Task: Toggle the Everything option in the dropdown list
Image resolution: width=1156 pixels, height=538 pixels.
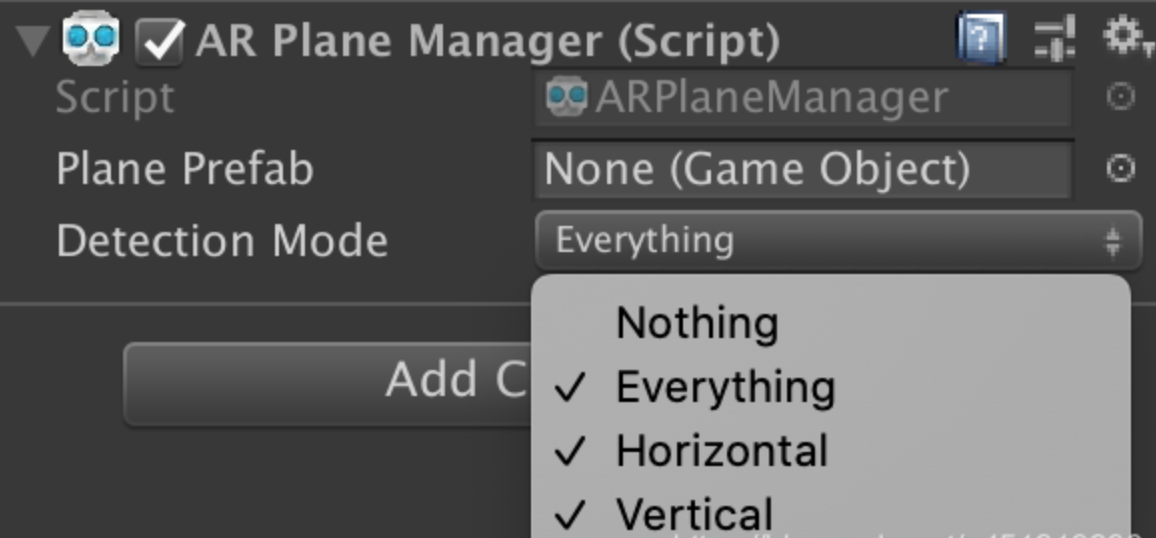Action: tap(725, 387)
